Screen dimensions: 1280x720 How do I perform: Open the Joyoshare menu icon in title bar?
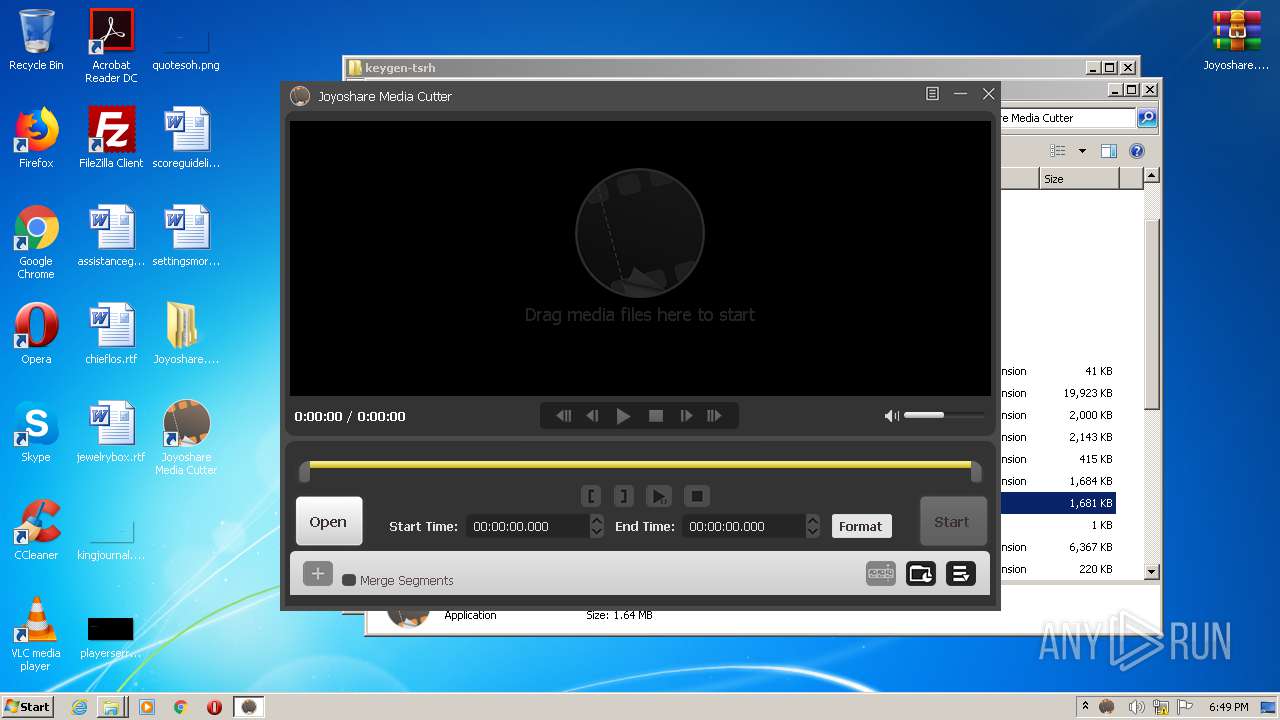pos(932,94)
